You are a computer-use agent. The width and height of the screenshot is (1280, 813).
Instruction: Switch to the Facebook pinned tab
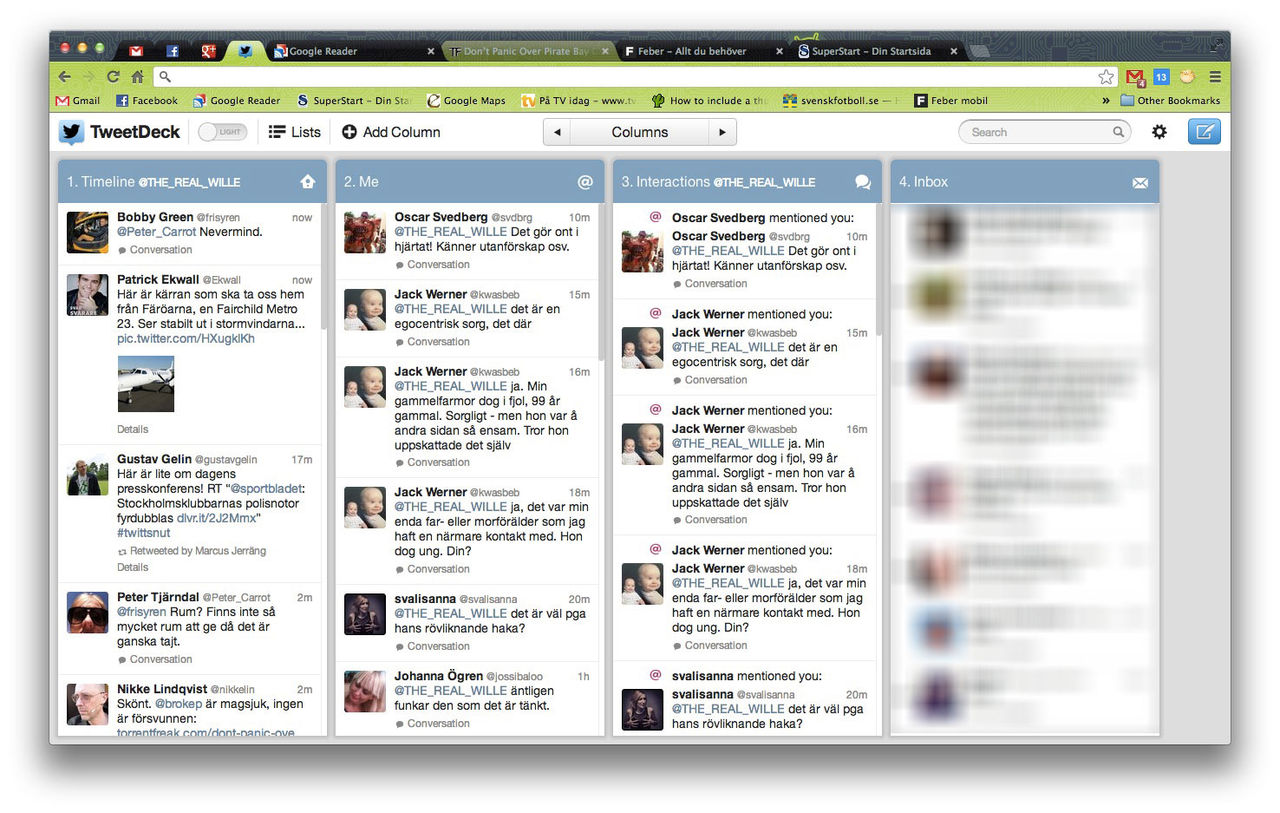(172, 51)
